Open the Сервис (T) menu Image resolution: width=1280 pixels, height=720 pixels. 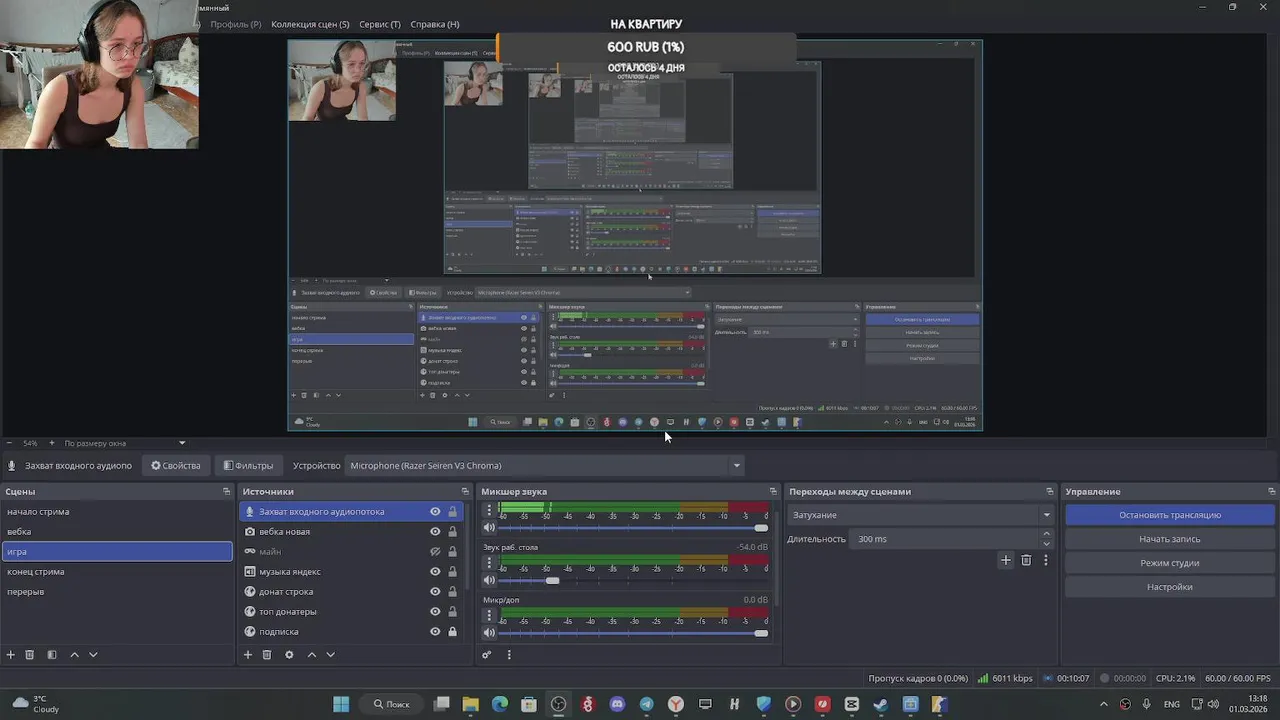click(380, 24)
